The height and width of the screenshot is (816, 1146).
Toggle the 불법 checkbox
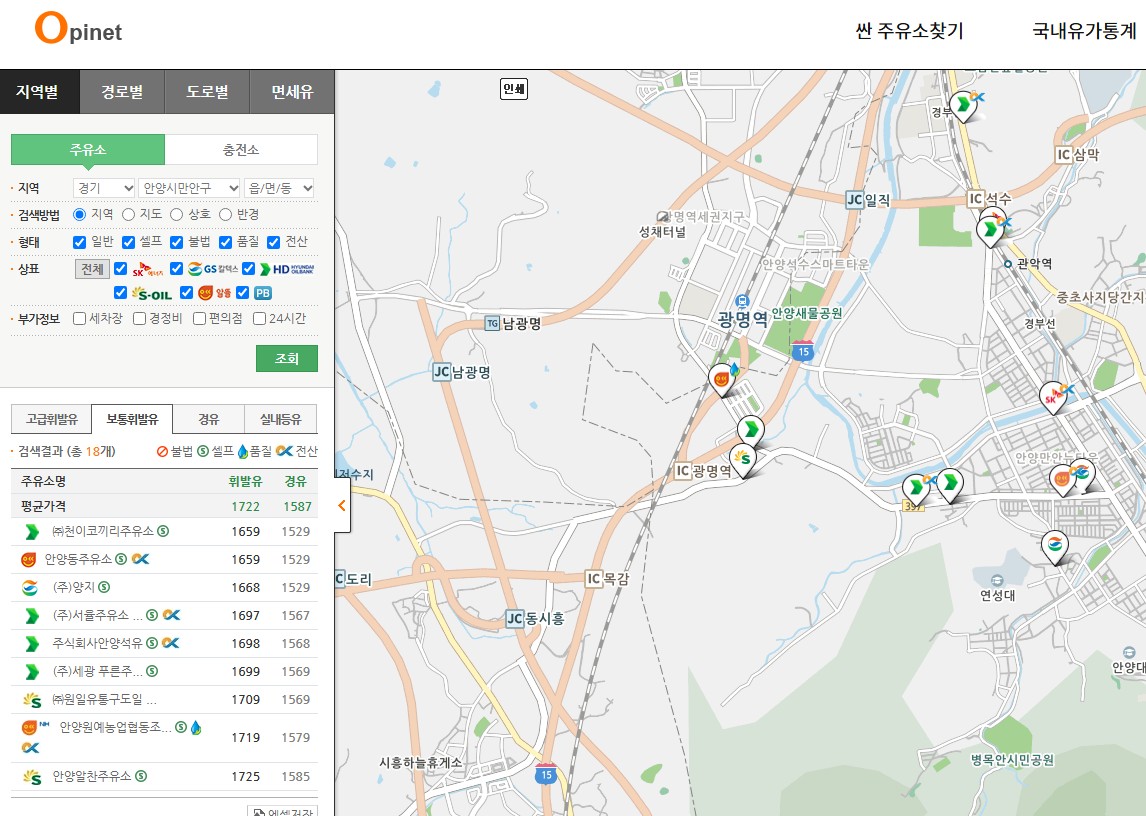coord(176,242)
